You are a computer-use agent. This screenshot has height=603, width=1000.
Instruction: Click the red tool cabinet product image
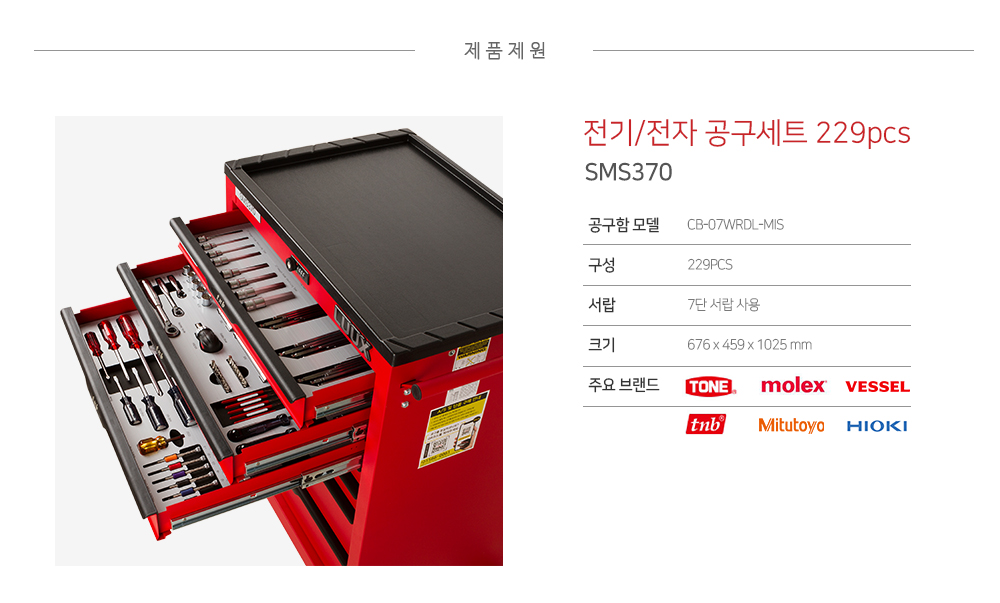279,341
